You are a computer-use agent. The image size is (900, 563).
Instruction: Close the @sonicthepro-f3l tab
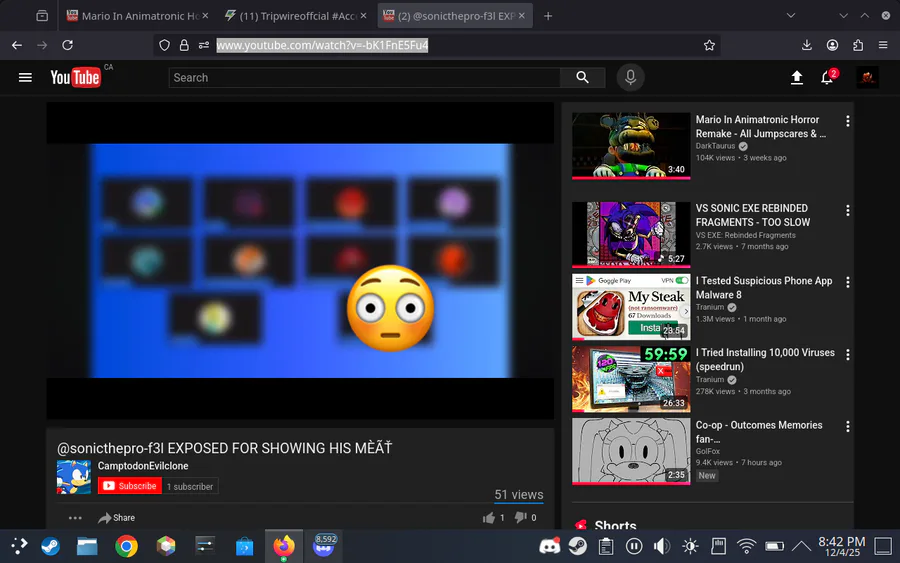(522, 15)
